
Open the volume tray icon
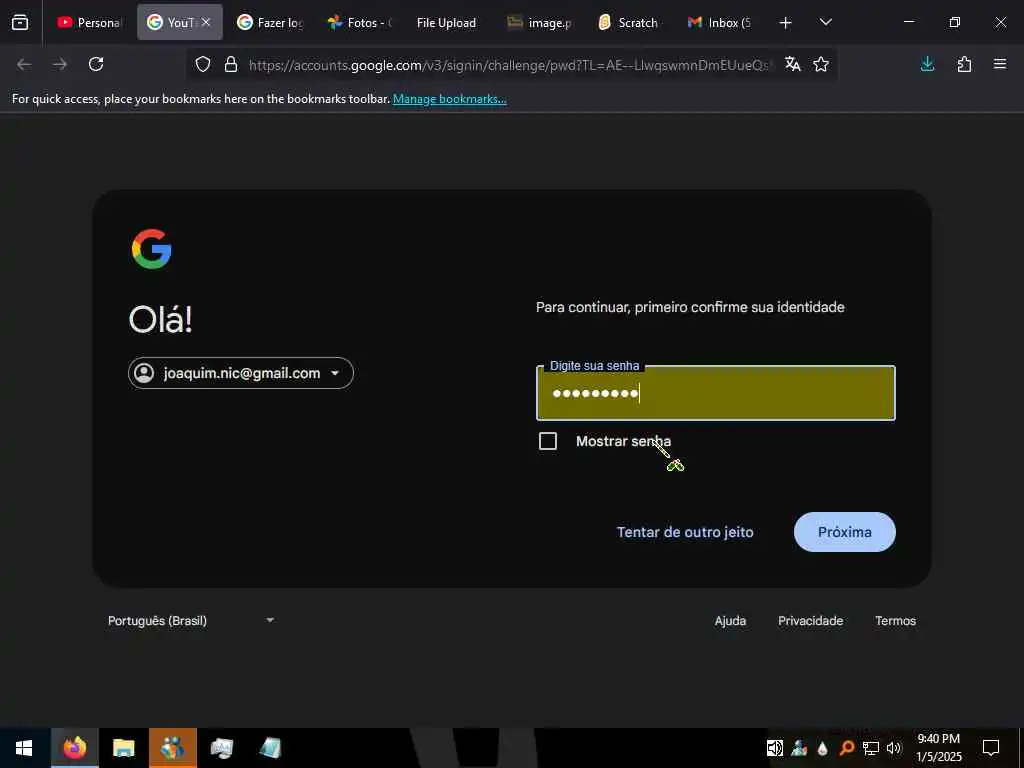click(894, 748)
